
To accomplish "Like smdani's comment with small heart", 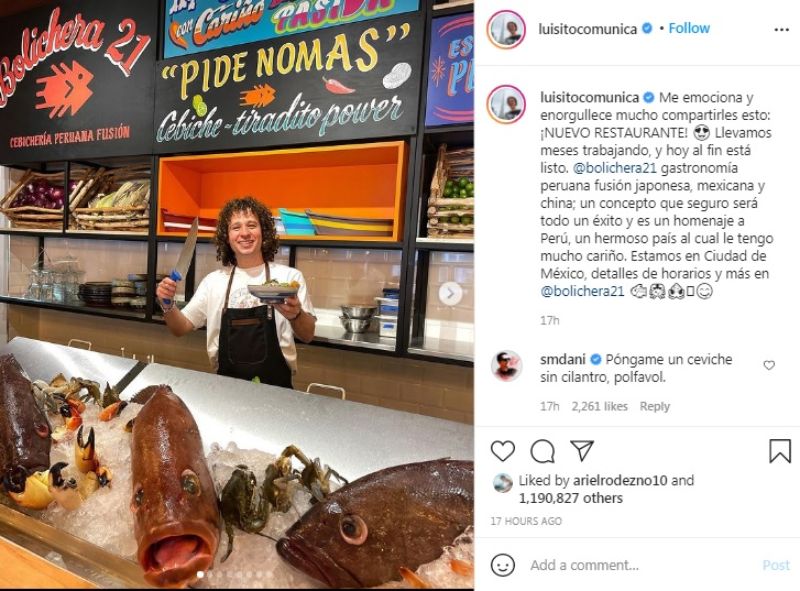I will click(769, 365).
